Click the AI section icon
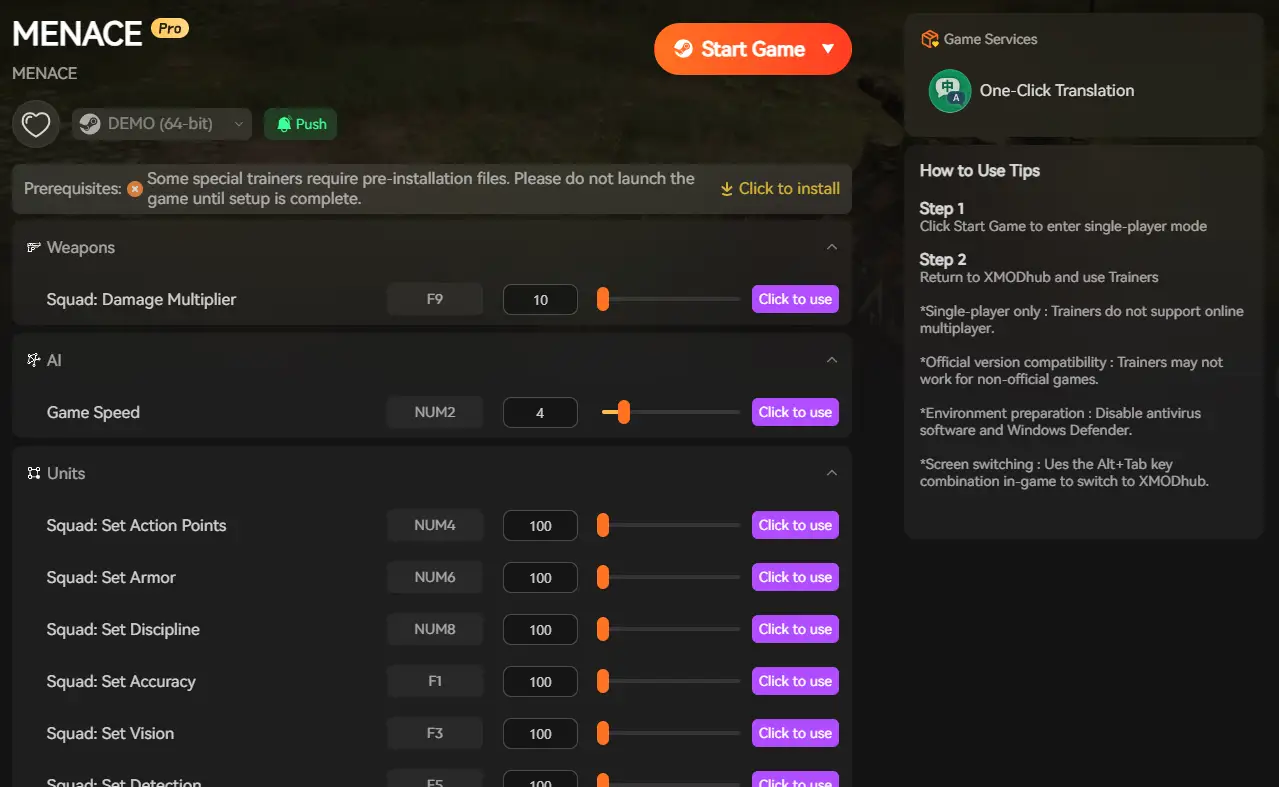 click(34, 360)
